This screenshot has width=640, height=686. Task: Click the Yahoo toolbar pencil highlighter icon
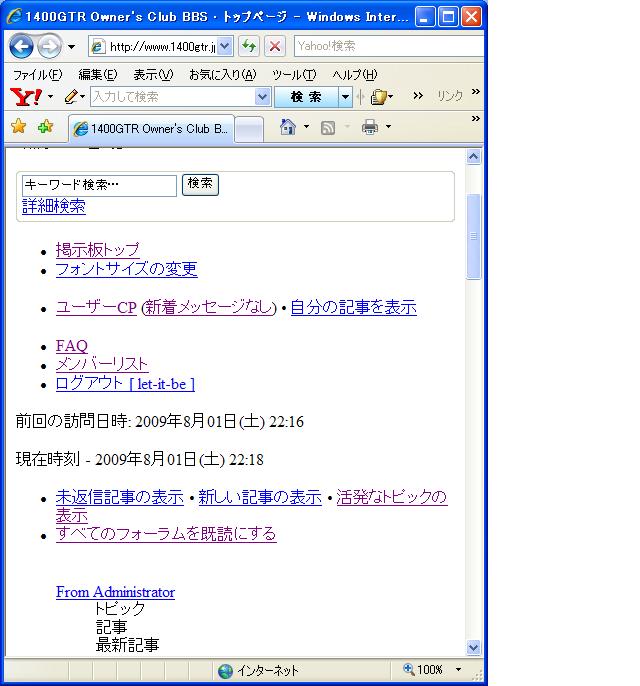pos(71,97)
